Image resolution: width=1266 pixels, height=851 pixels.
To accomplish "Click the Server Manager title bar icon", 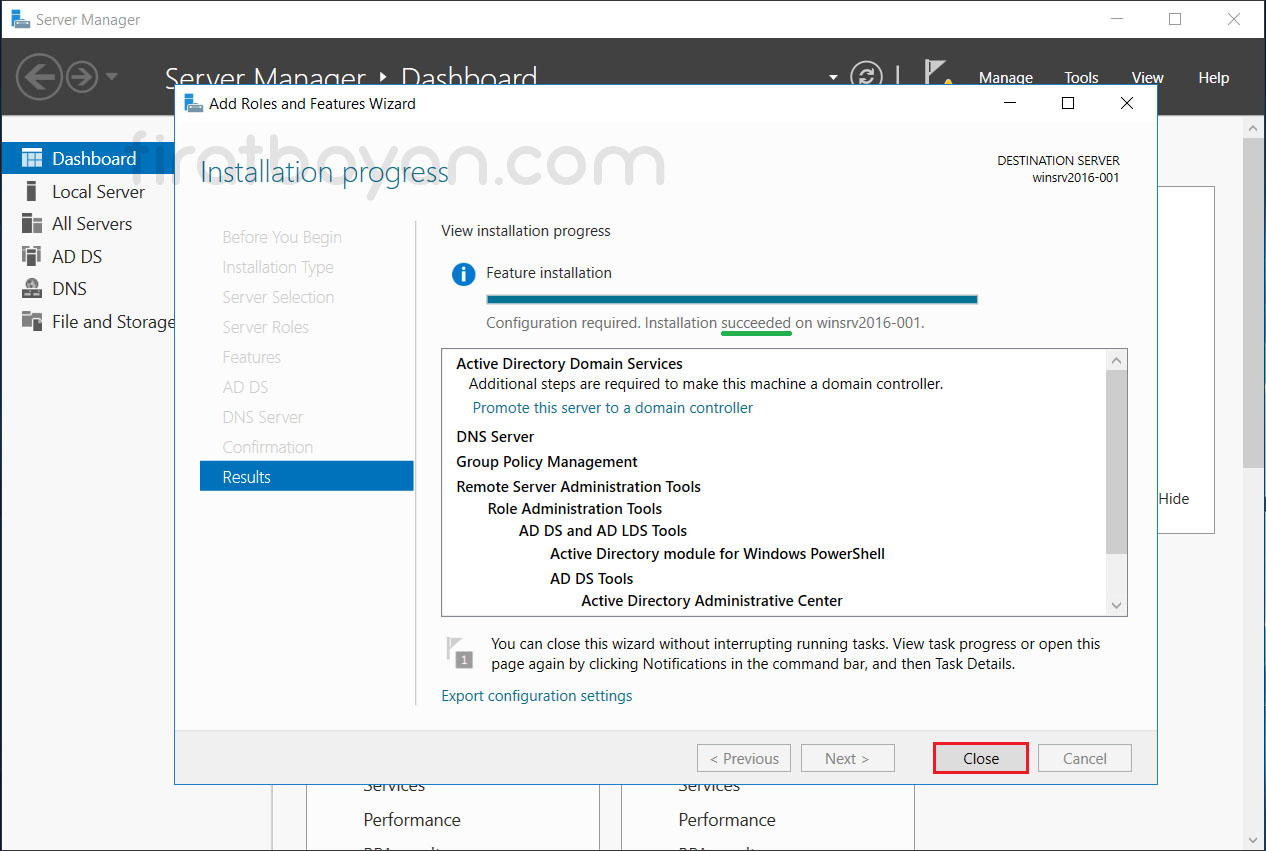I will [20, 19].
